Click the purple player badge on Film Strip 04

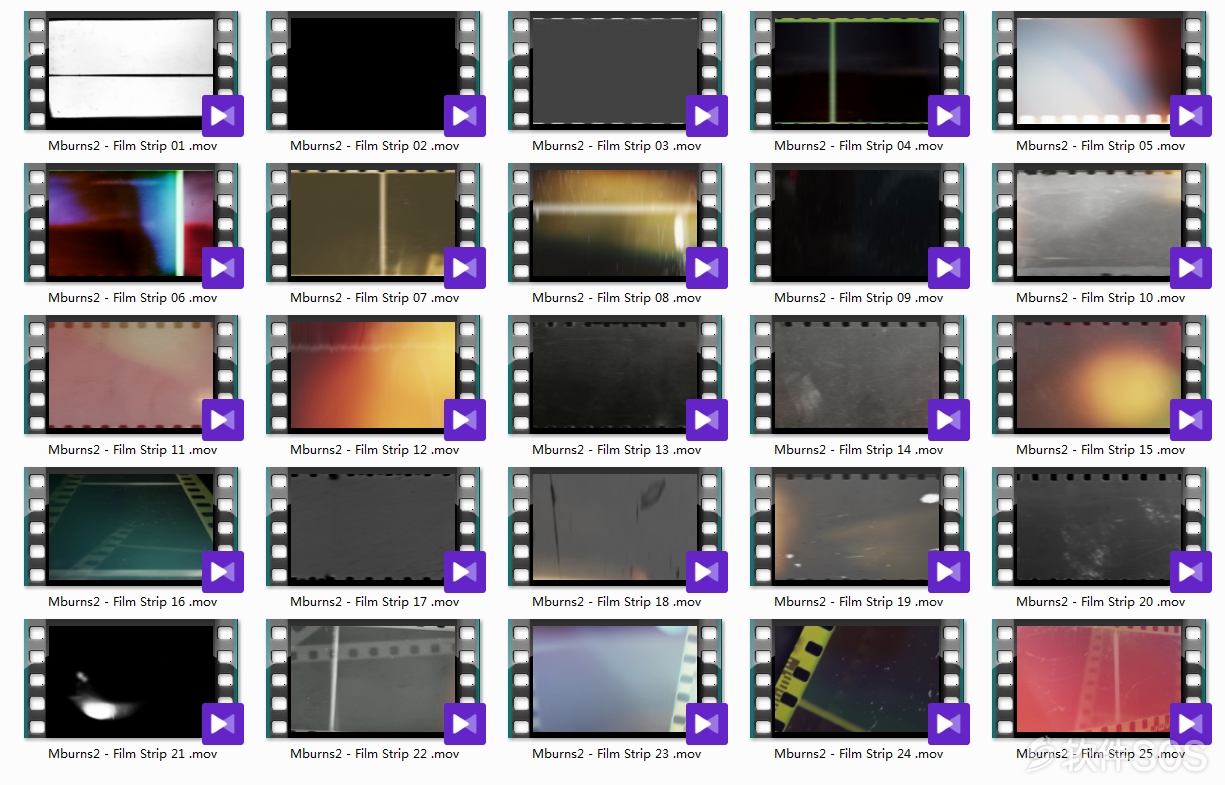[949, 116]
